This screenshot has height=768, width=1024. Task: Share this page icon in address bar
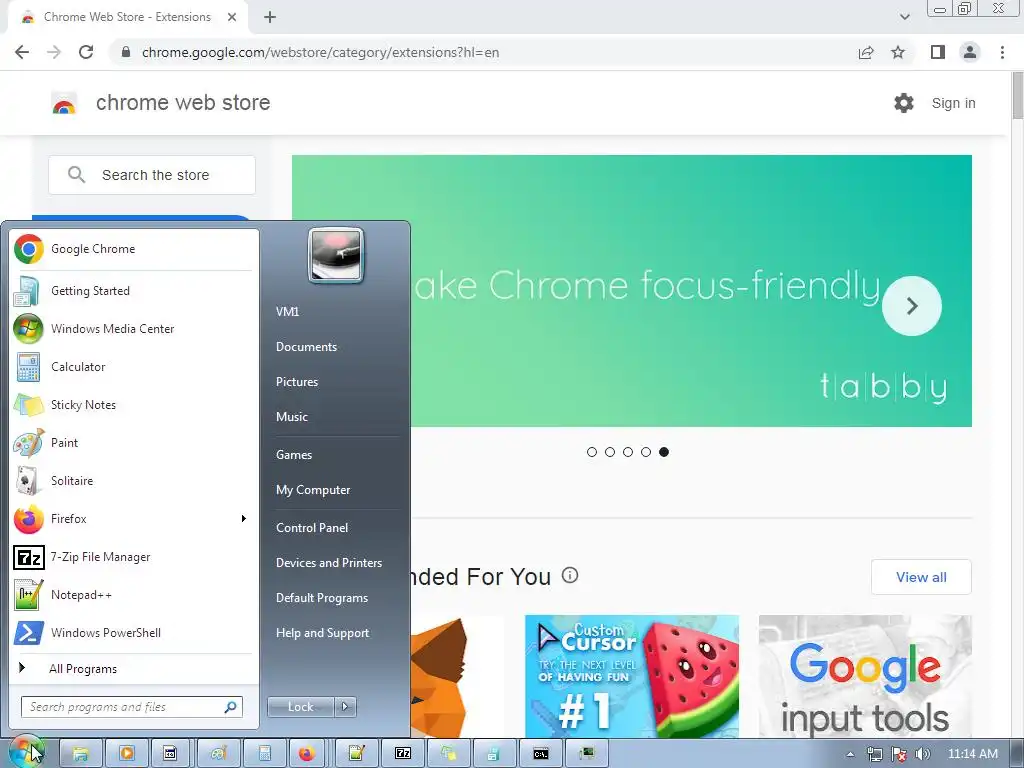coord(866,52)
